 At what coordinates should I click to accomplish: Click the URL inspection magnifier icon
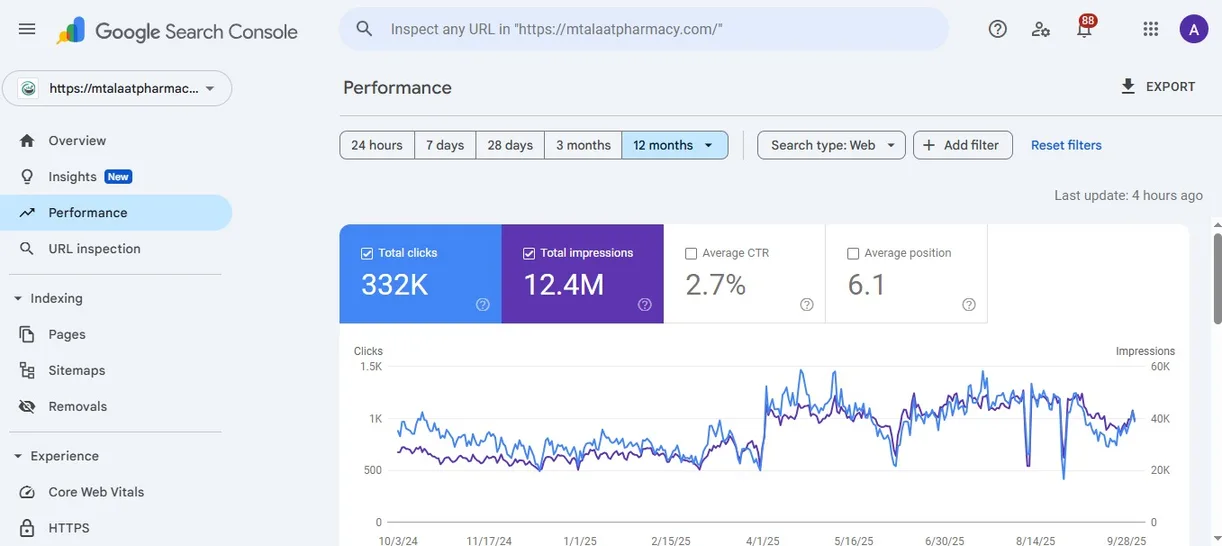click(x=28, y=249)
